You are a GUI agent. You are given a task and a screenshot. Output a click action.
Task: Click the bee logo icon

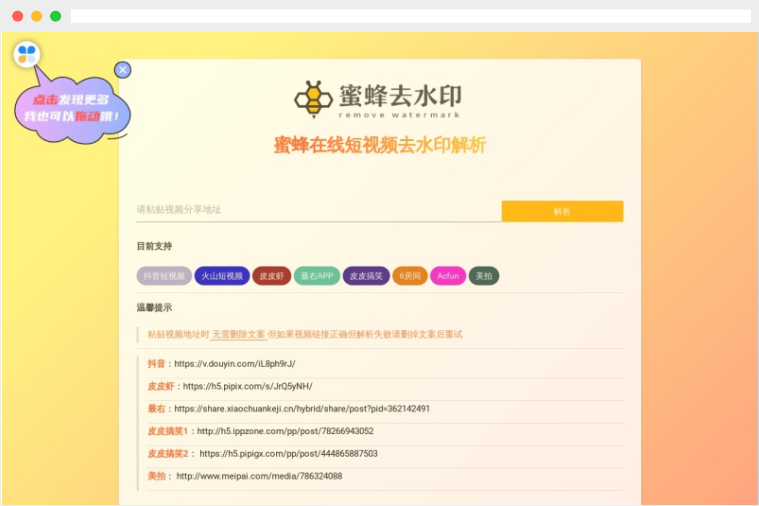click(x=313, y=99)
